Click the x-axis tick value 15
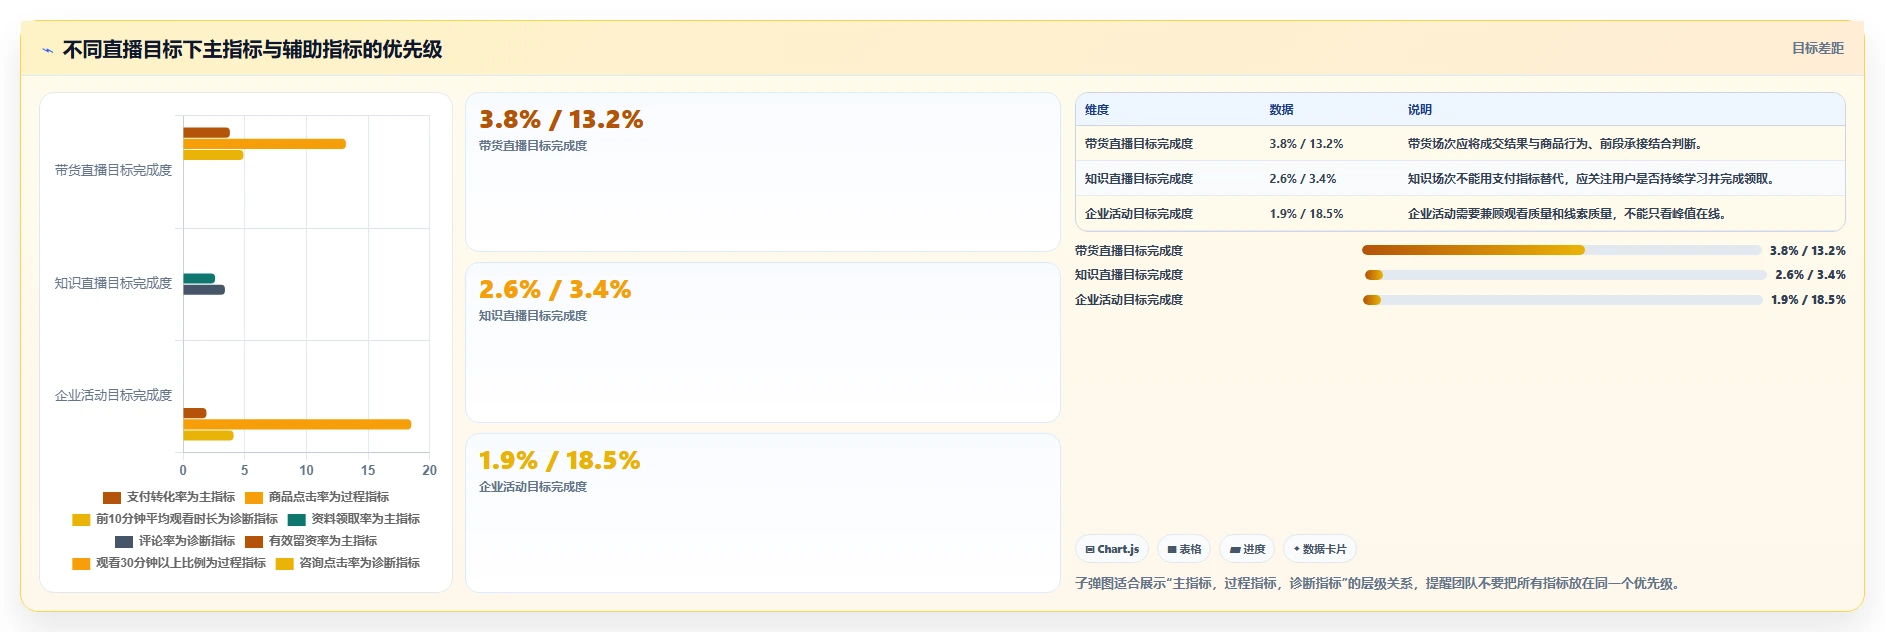The width and height of the screenshot is (1885, 632). click(368, 470)
